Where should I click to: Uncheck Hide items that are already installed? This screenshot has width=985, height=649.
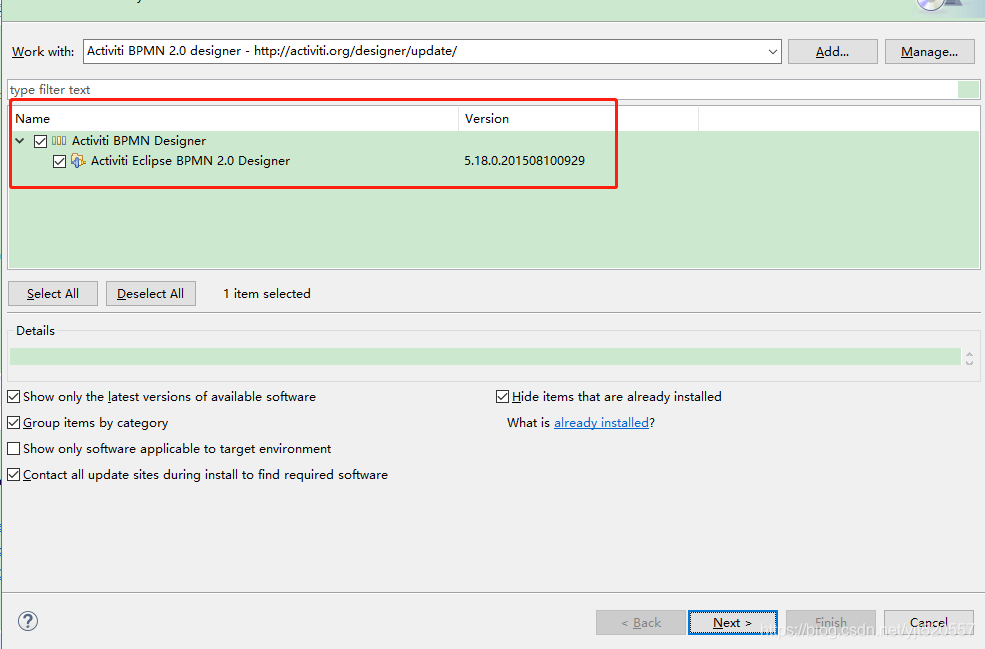tap(502, 396)
